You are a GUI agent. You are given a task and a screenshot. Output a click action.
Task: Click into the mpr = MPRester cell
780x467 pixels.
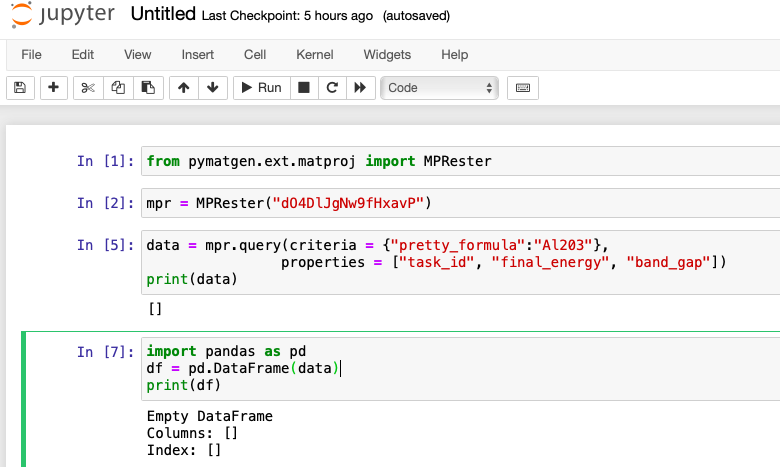tap(461, 203)
